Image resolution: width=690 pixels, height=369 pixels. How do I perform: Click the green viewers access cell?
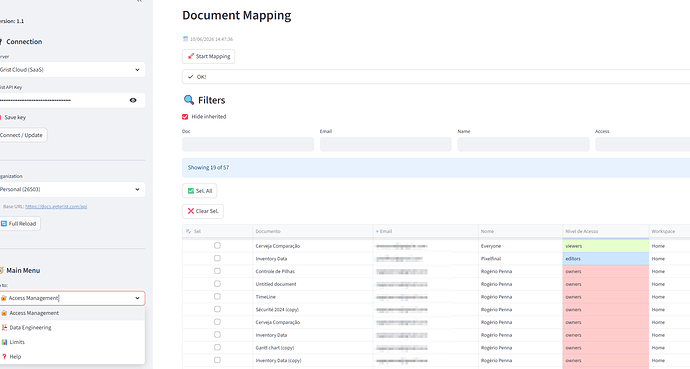[x=606, y=246]
